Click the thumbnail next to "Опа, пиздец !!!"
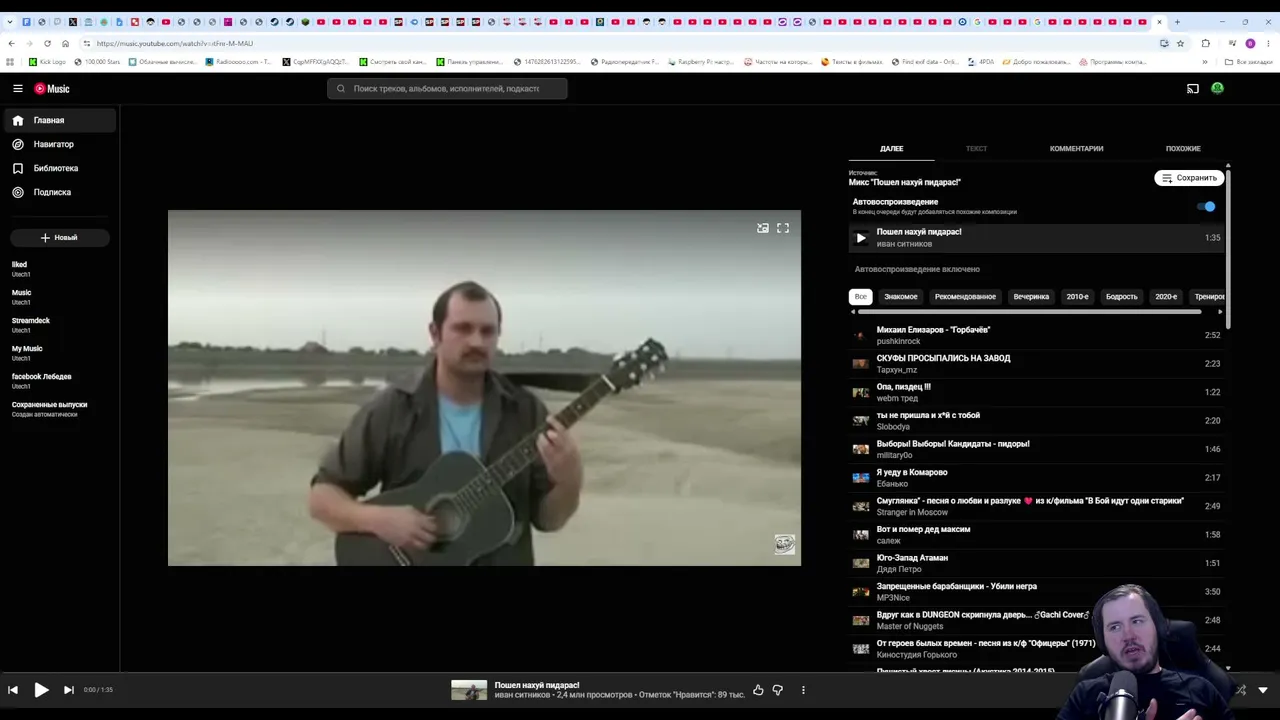Screen dimensions: 1280x720 860,393
